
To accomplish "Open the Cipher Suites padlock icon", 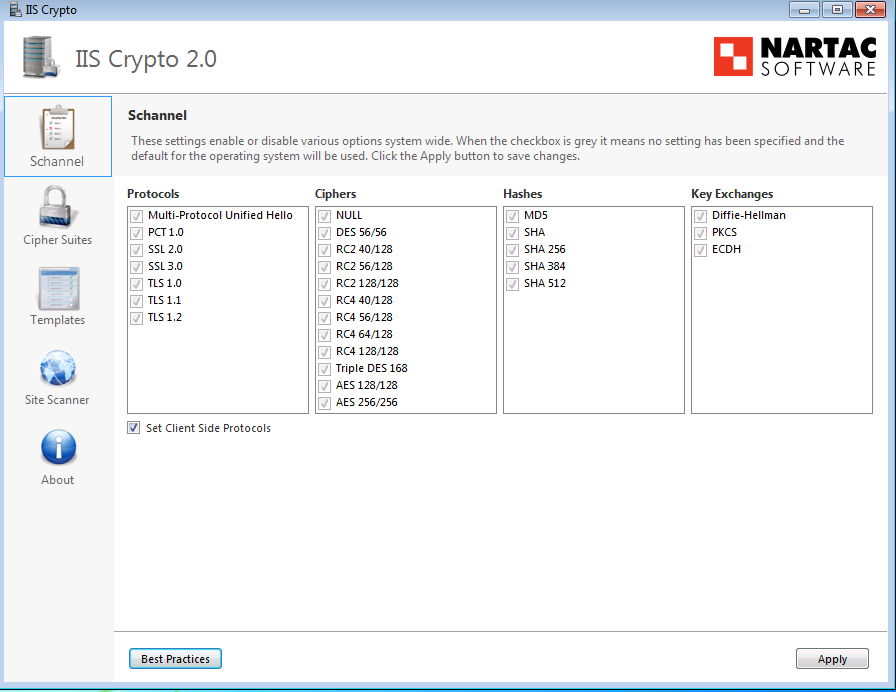I will 57,207.
